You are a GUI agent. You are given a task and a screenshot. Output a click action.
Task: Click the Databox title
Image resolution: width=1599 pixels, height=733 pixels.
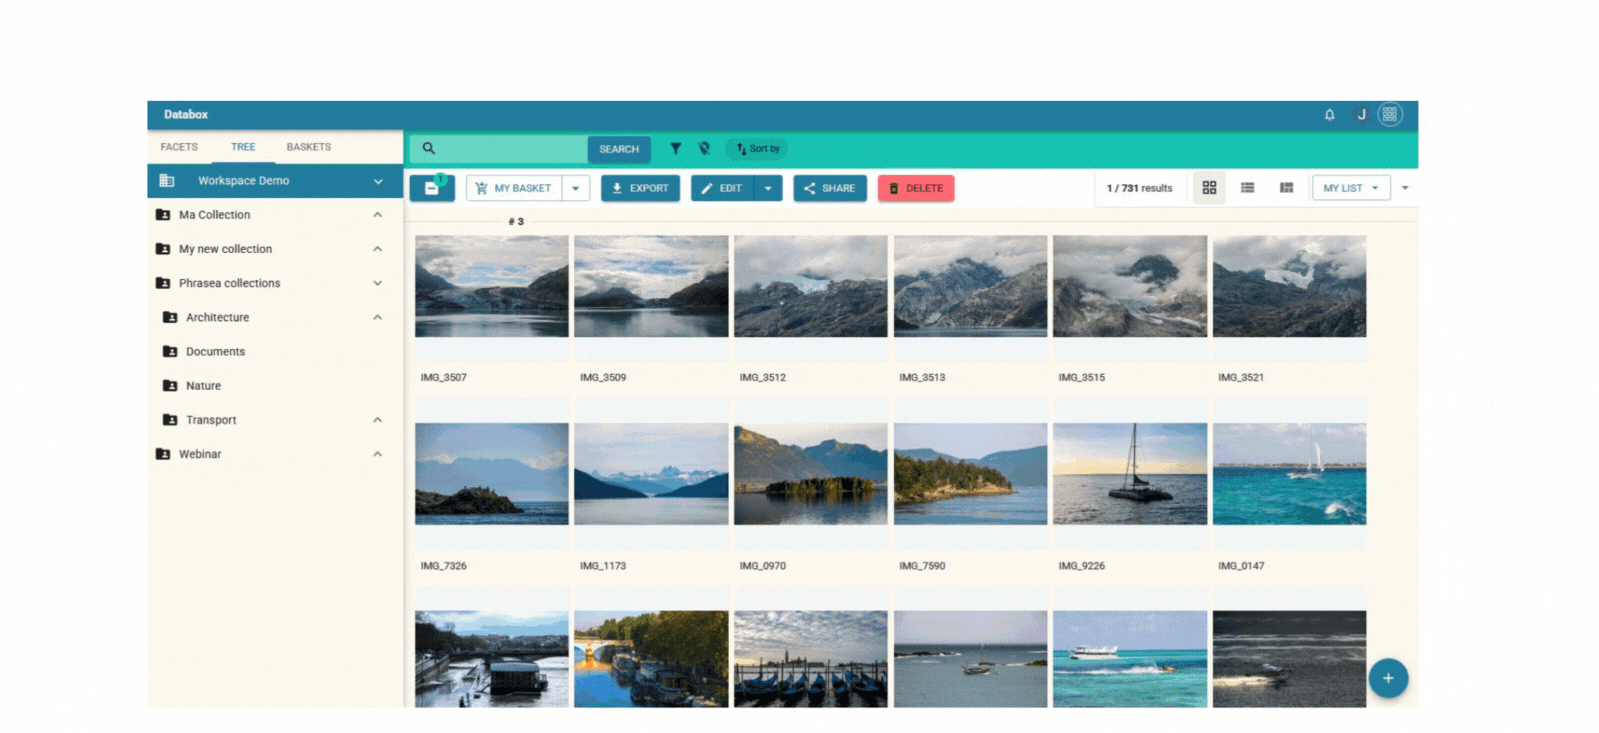[x=186, y=115]
